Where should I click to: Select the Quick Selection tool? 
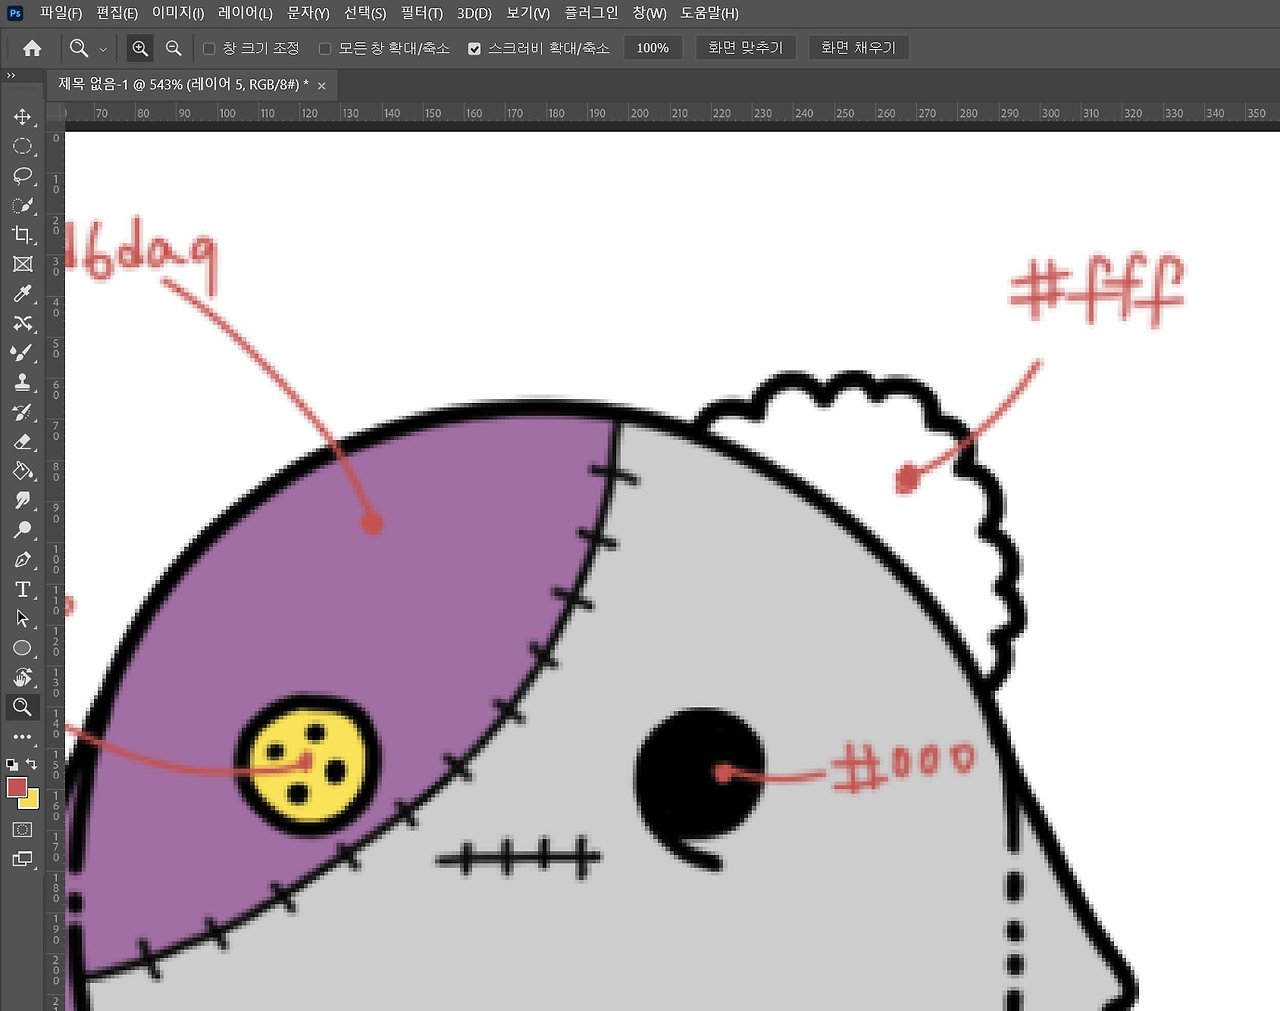[22, 205]
